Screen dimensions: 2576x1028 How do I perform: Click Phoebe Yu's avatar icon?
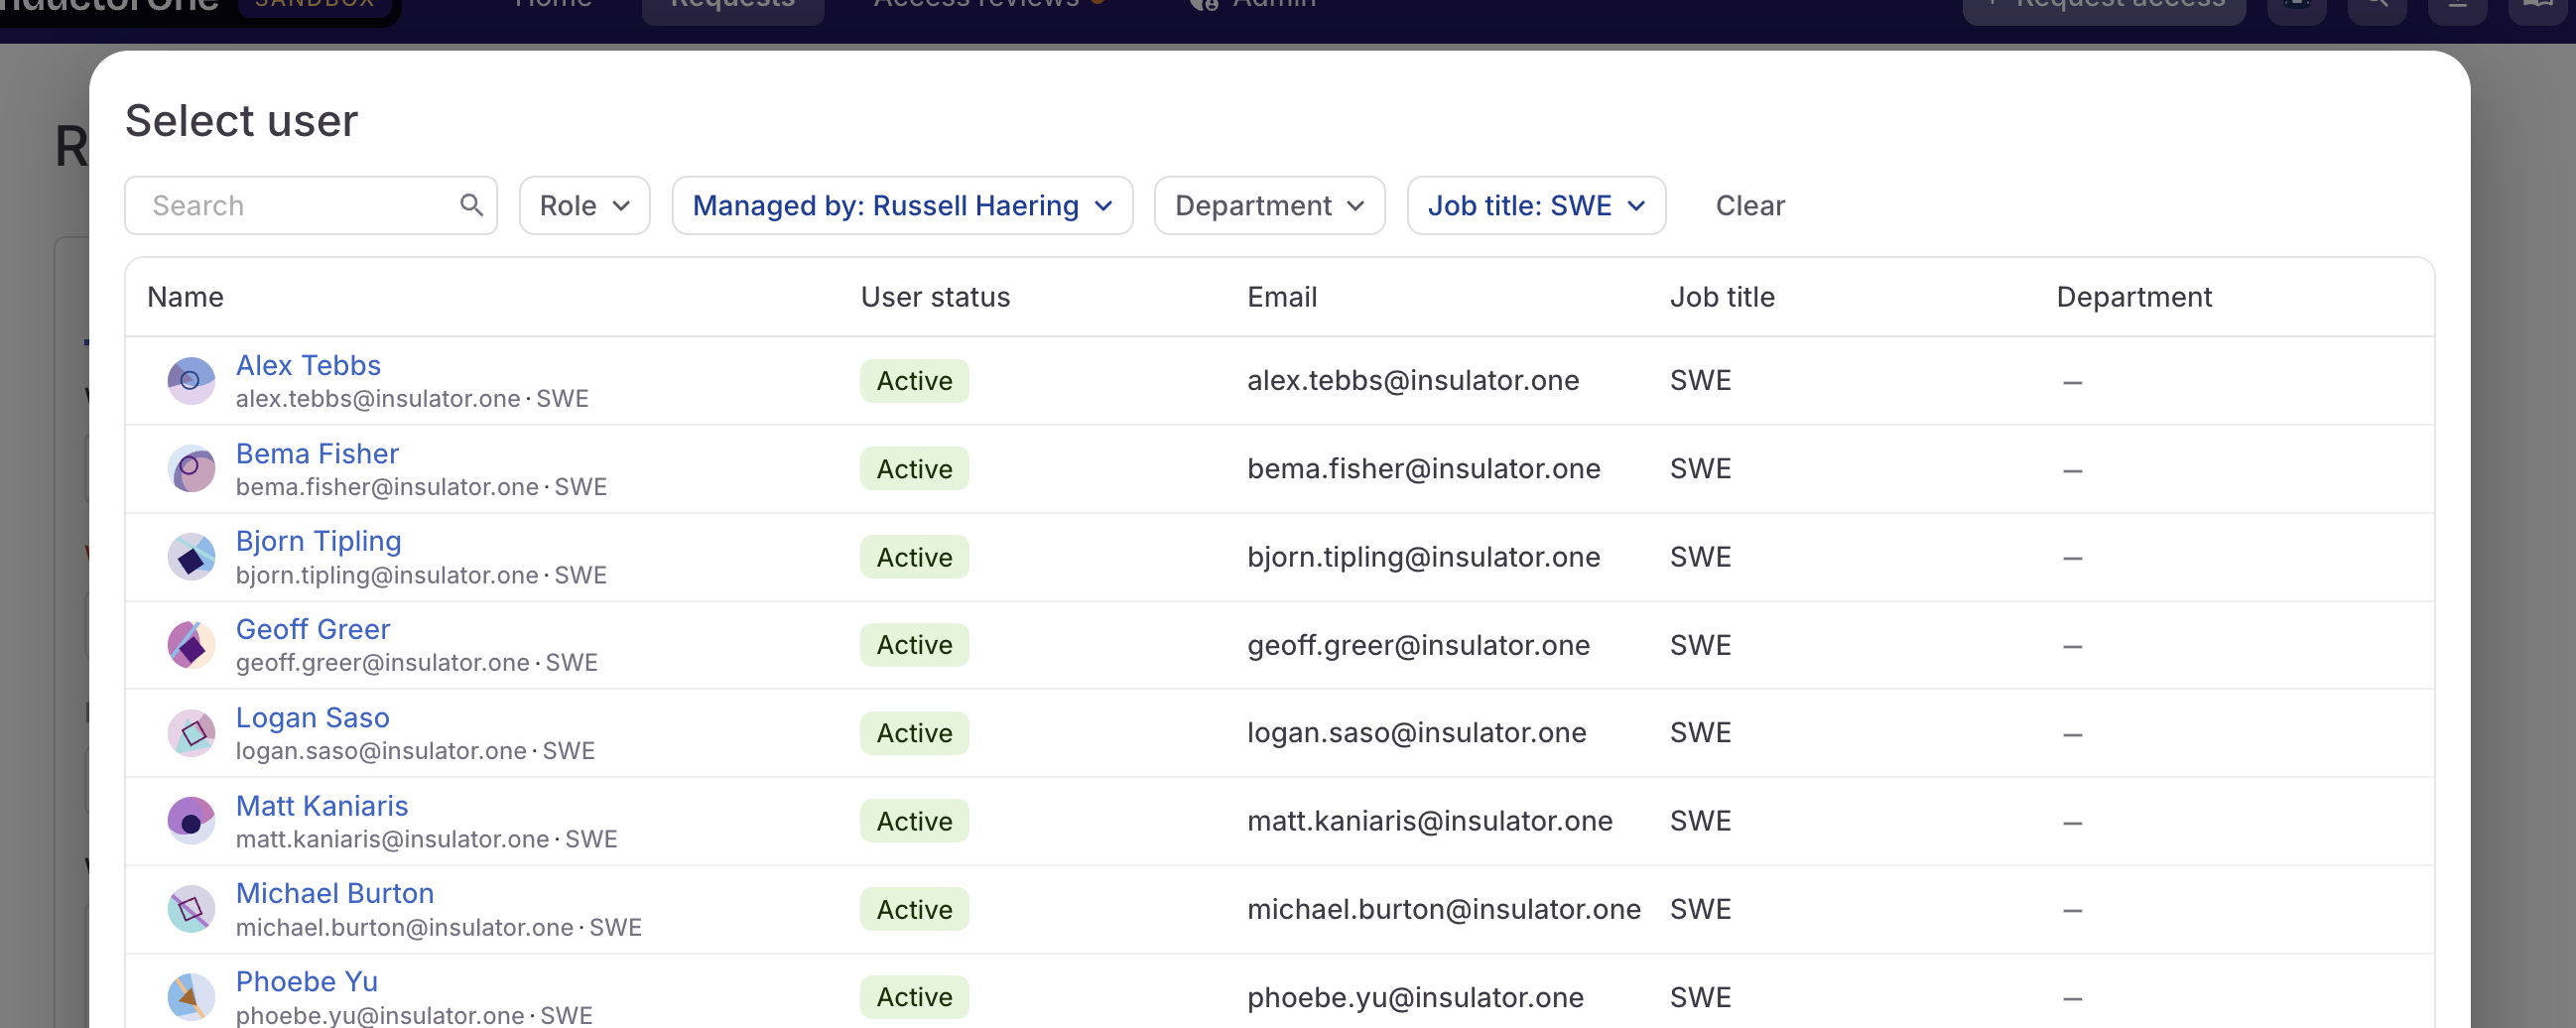pos(190,996)
